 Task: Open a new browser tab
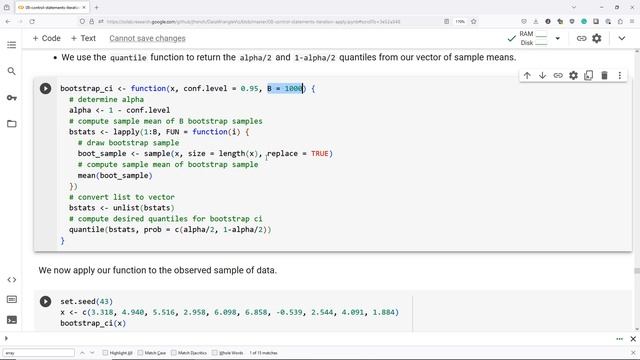pyautogui.click(x=96, y=7)
